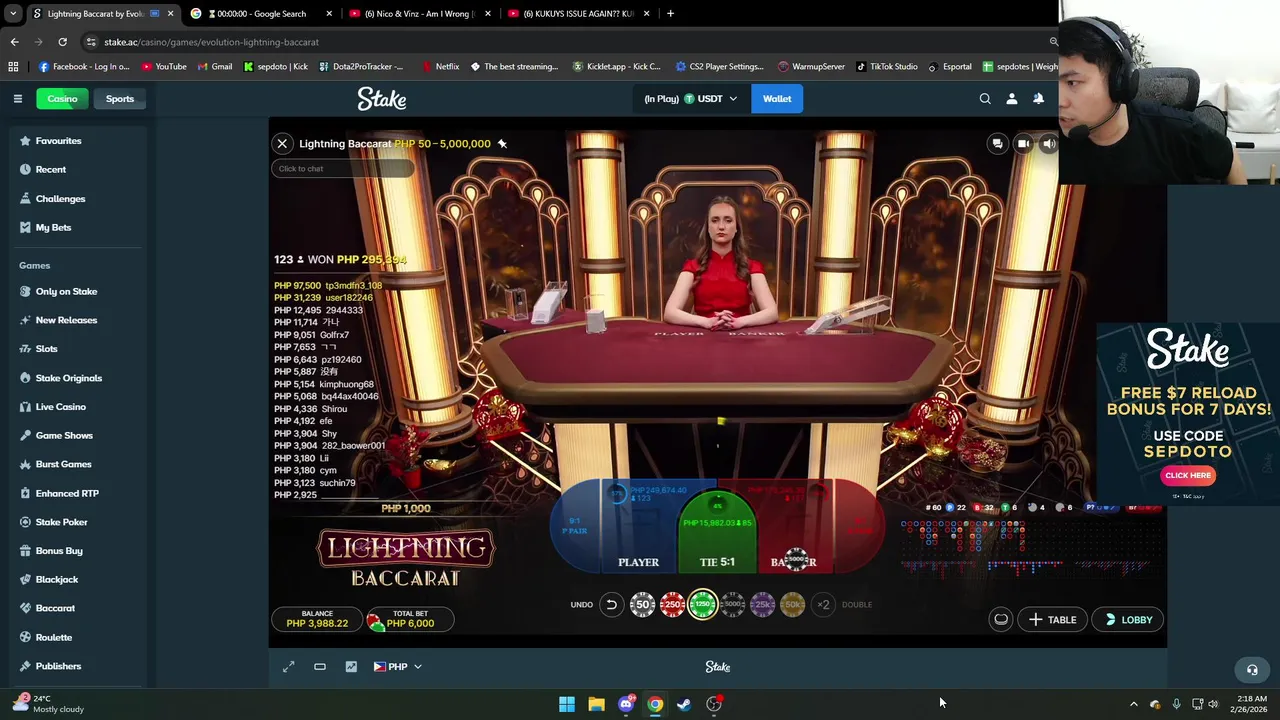1280x720 pixels.
Task: Click the chat input field
Action: pyautogui.click(x=342, y=169)
